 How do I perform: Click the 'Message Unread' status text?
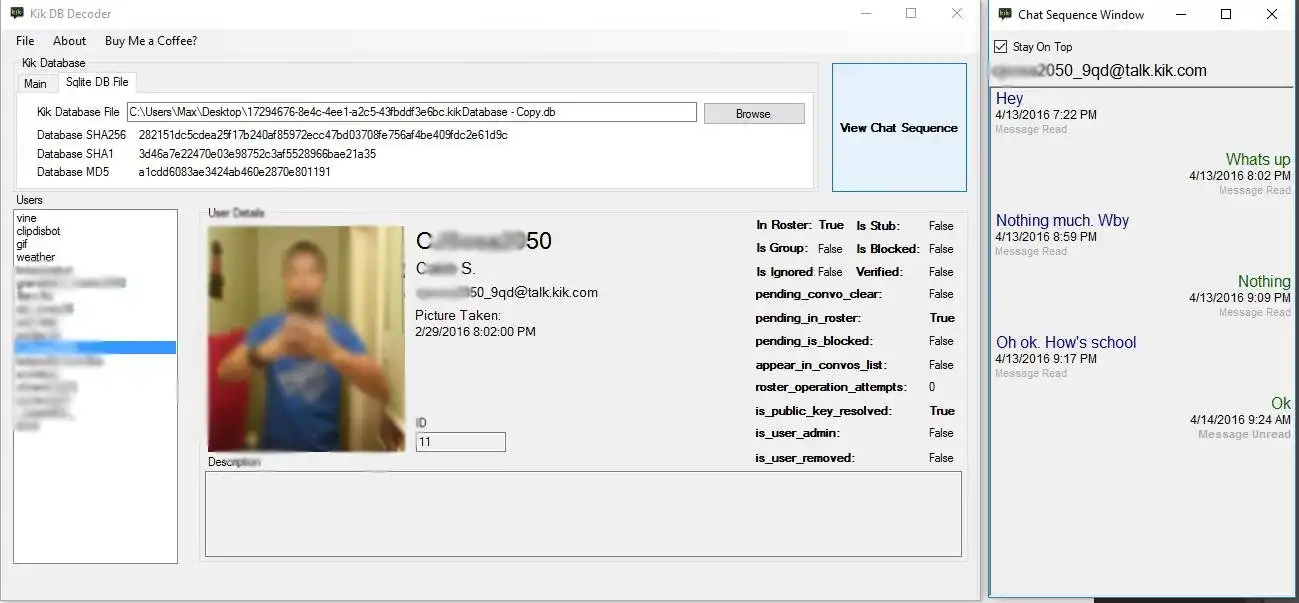coord(1244,435)
